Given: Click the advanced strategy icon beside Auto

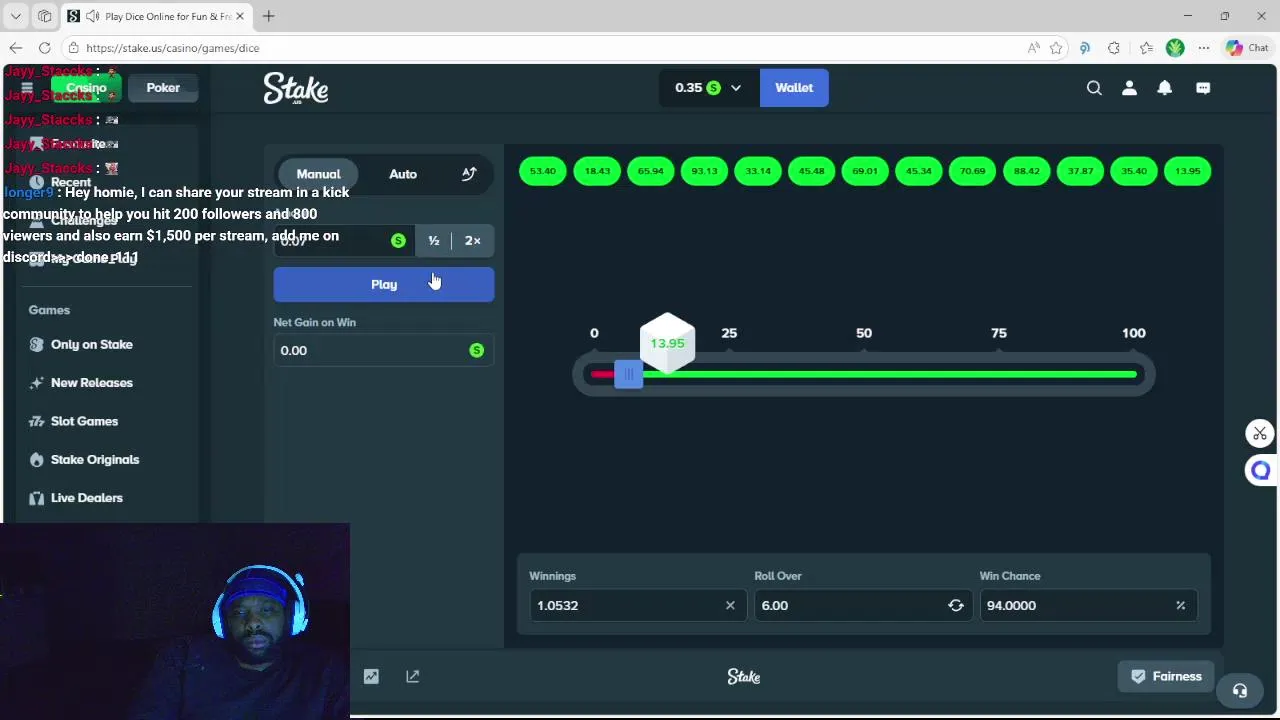Looking at the screenshot, I should click(469, 174).
